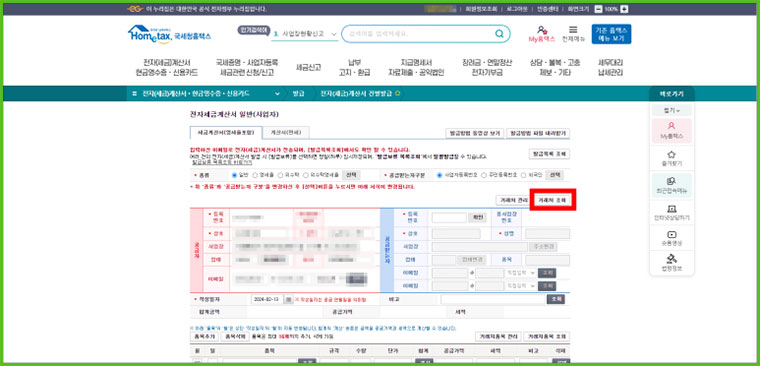Select 위수탁영세율 radio for 종류
This screenshot has height=366, width=760.
(x=305, y=175)
